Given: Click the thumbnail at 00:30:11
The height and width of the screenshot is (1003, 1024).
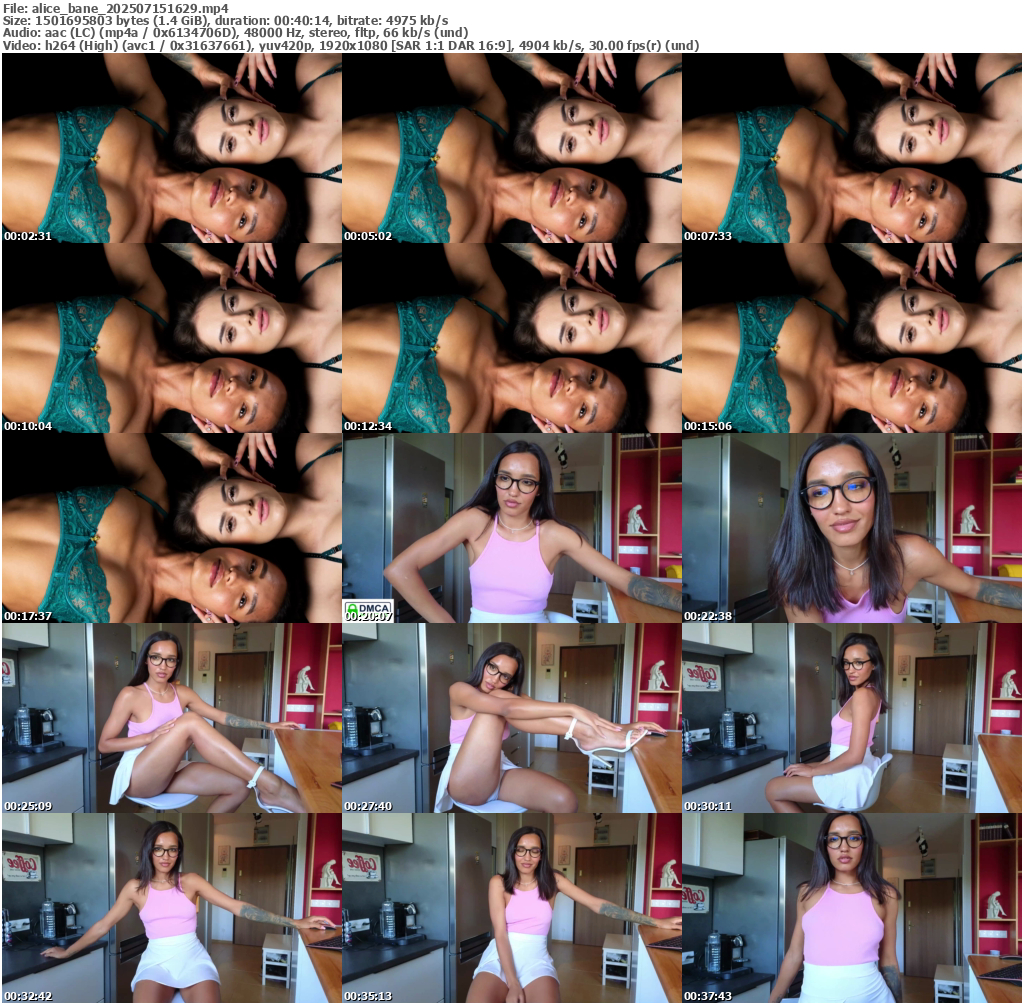Looking at the screenshot, I should pyautogui.click(x=851, y=718).
